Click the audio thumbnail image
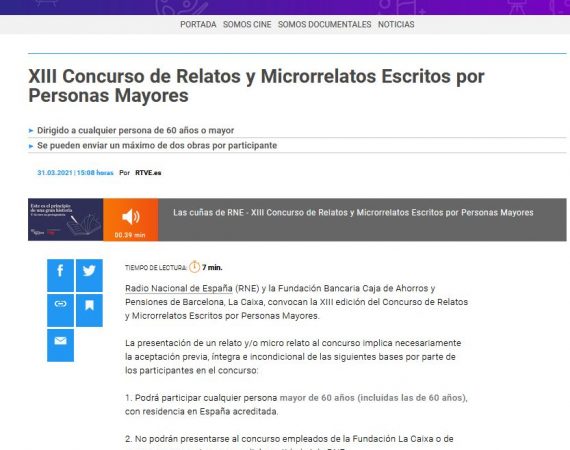This screenshot has height=450, width=570. click(65, 220)
